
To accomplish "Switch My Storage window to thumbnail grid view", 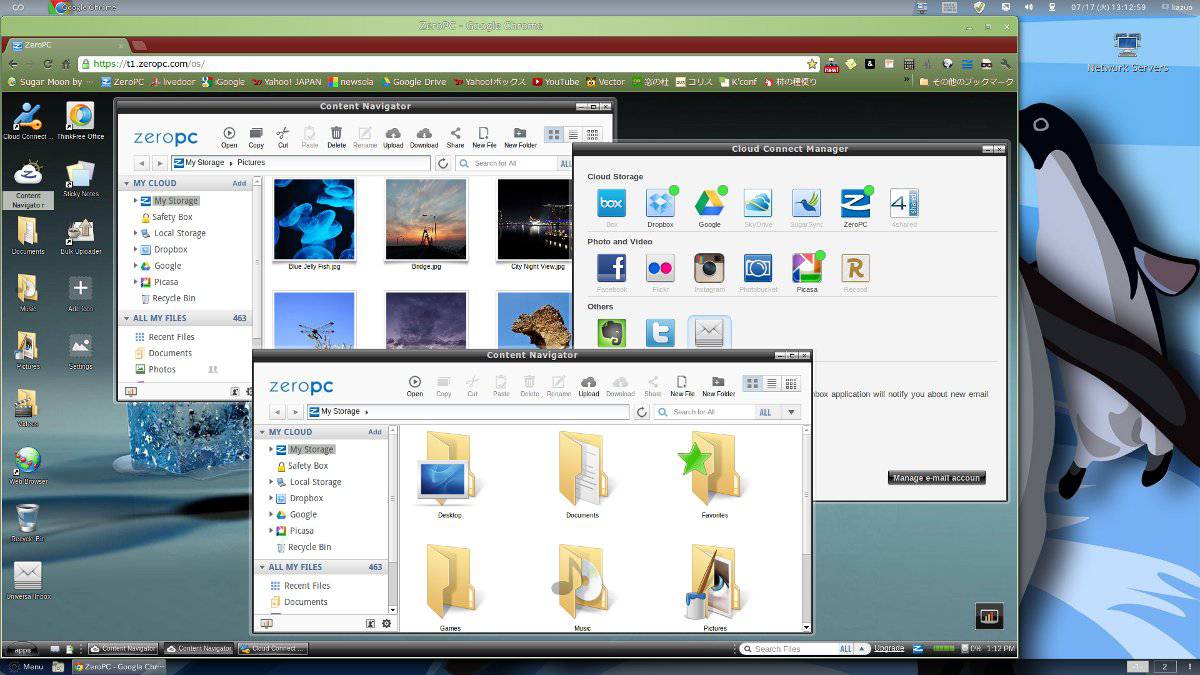I will [x=753, y=384].
